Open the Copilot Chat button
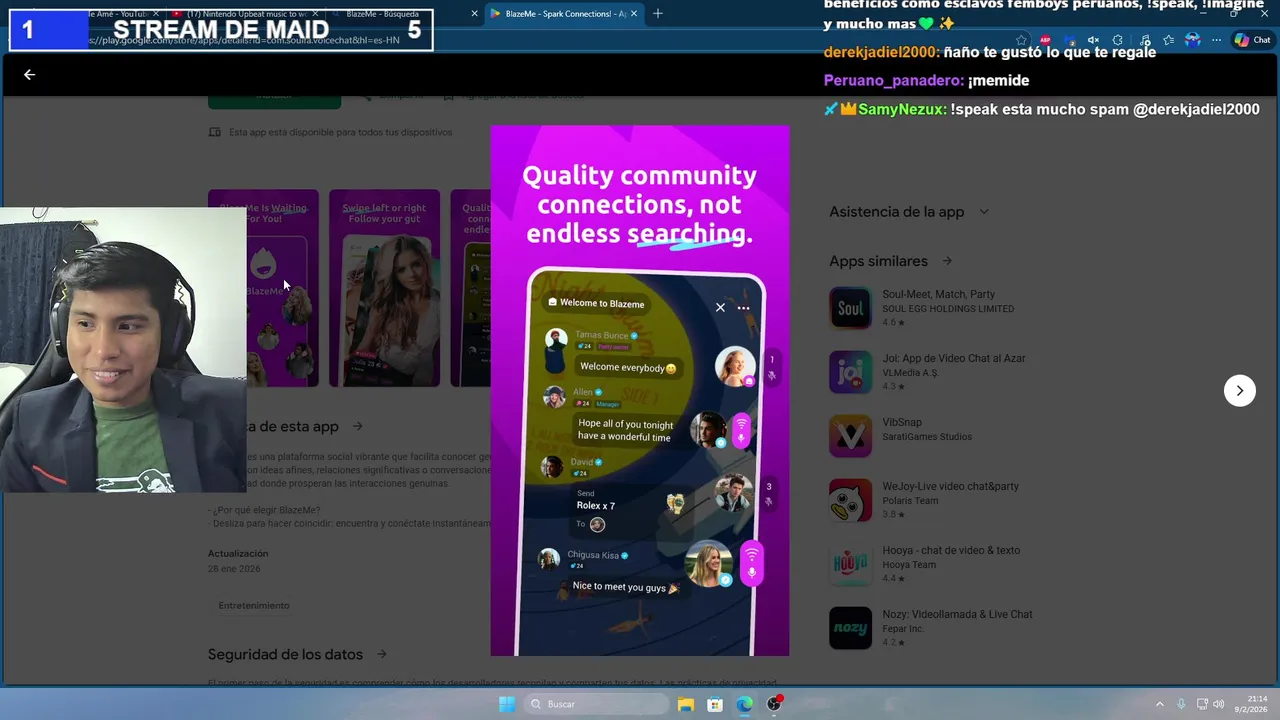The height and width of the screenshot is (720, 1280). [1253, 40]
